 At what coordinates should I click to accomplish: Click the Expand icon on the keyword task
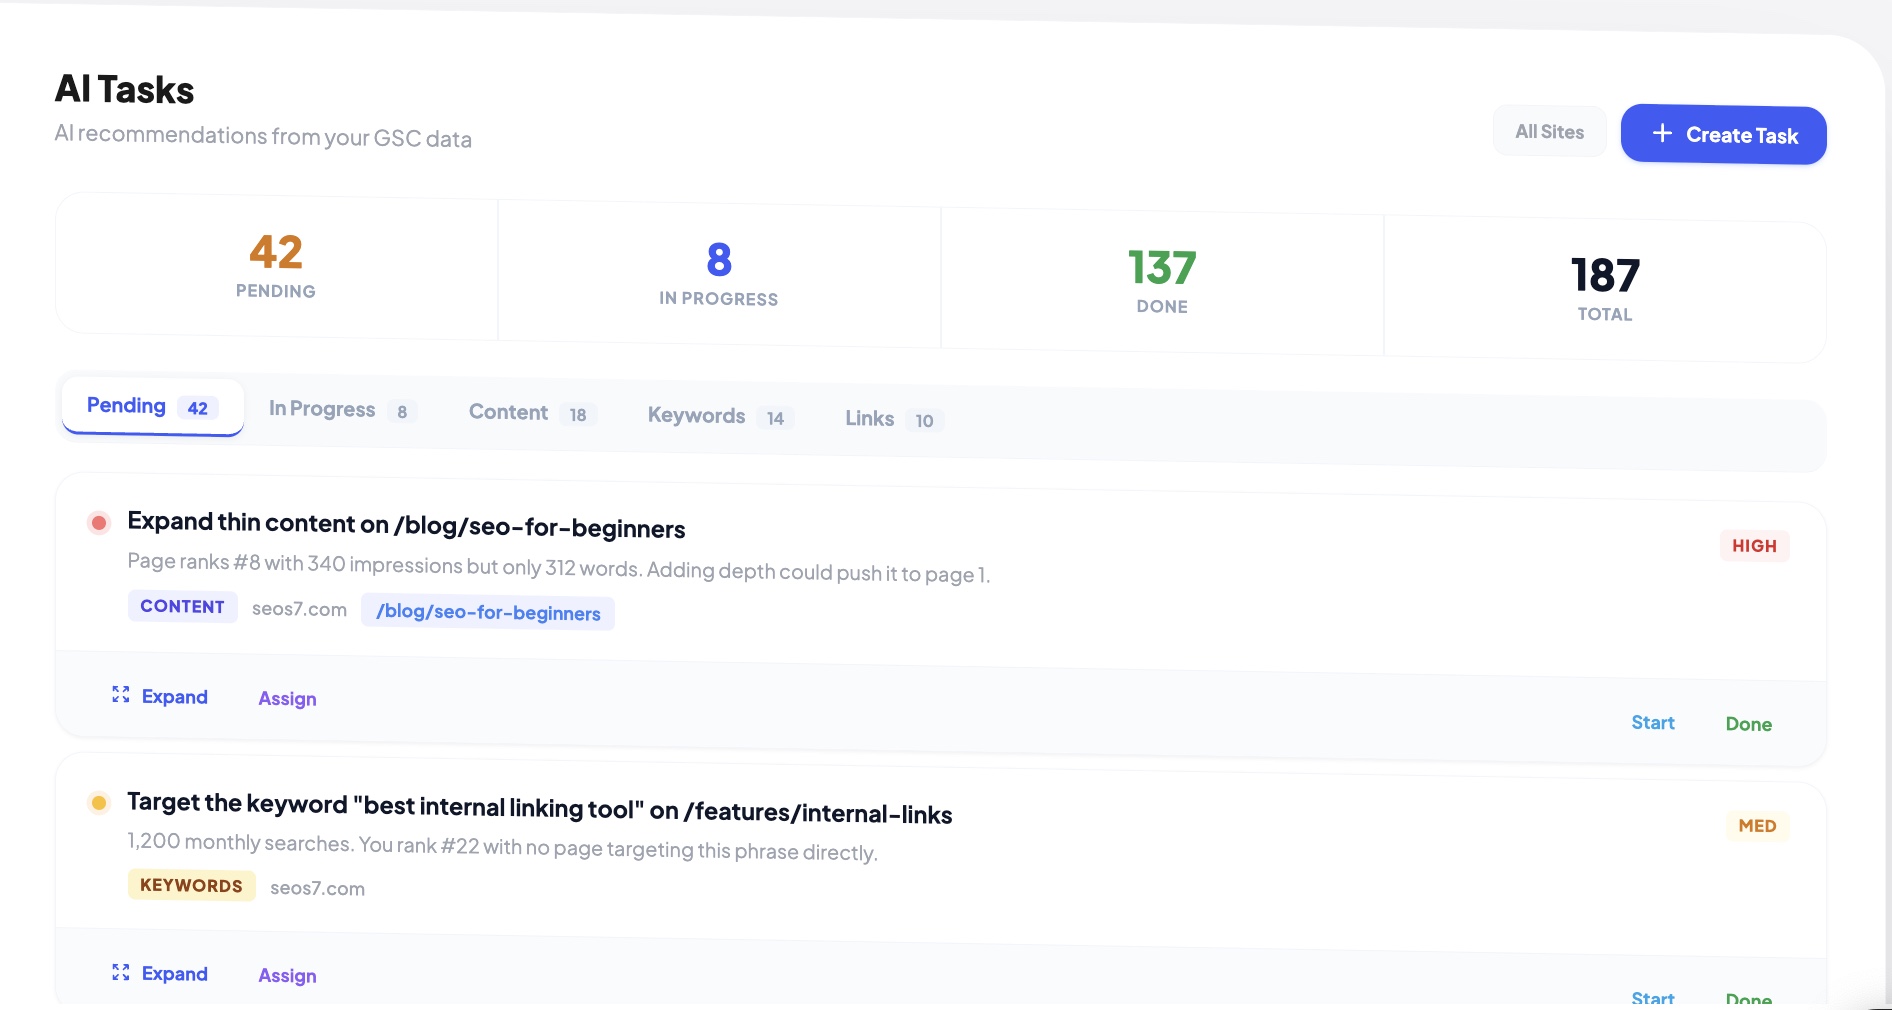point(120,971)
